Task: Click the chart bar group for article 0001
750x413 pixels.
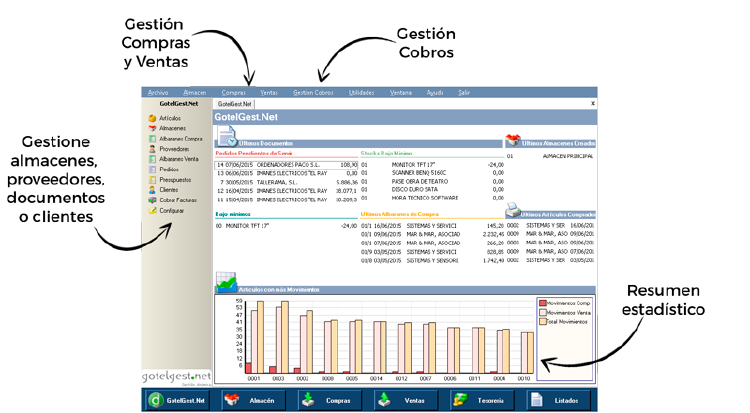Action: pos(254,337)
